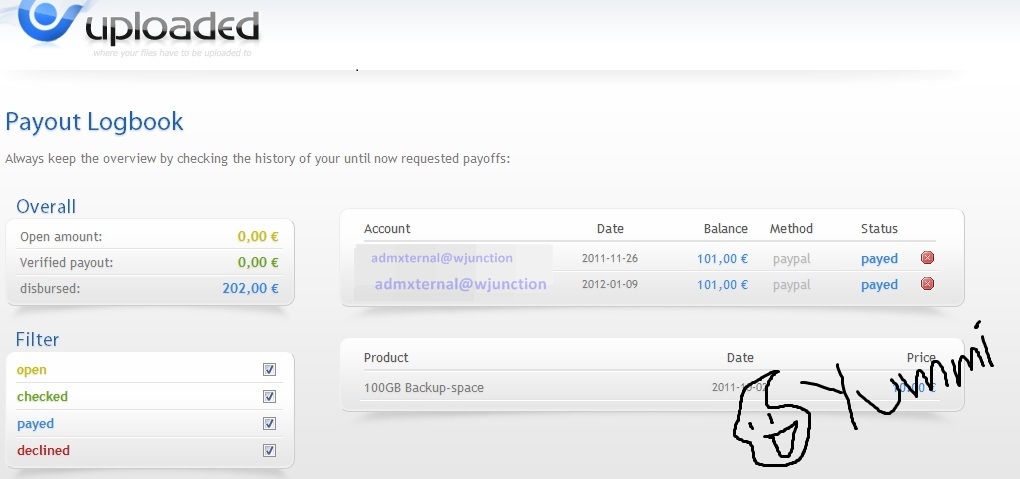
Task: Click the Account column header
Action: click(387, 228)
